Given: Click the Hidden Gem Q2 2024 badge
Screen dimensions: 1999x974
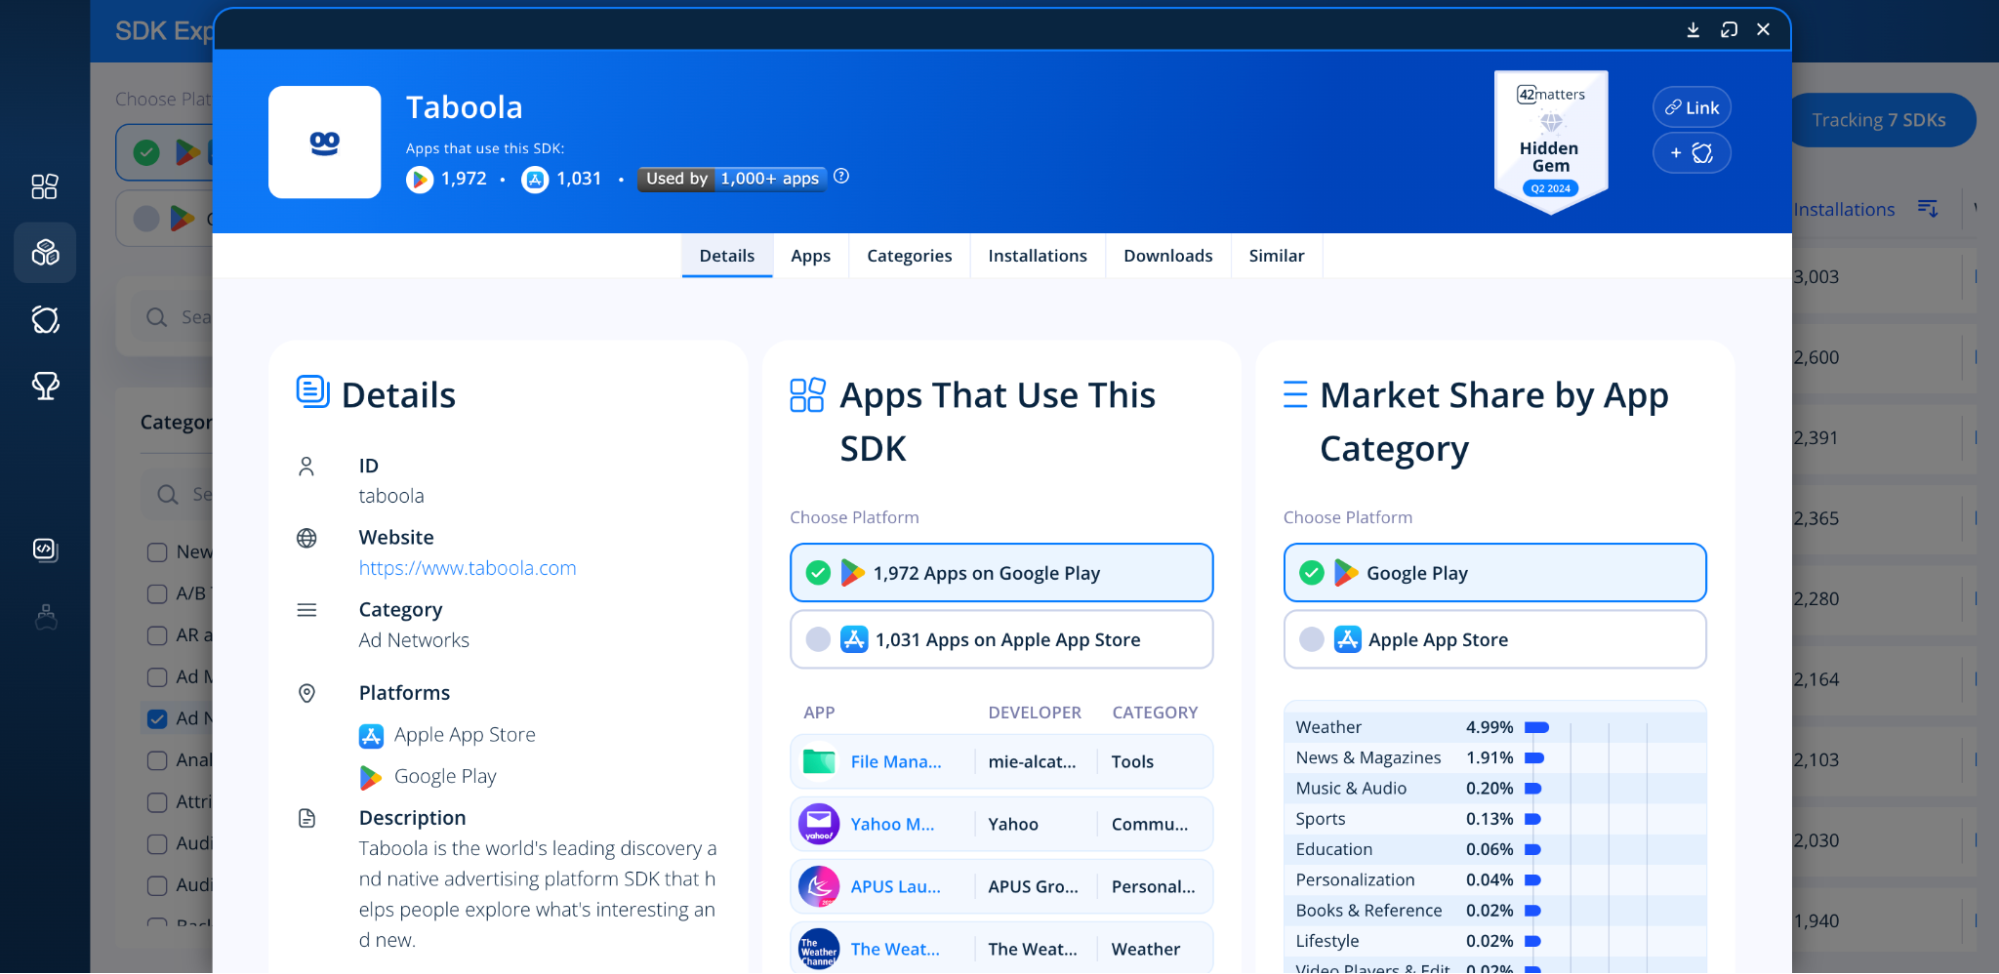Looking at the screenshot, I should click(x=1551, y=142).
